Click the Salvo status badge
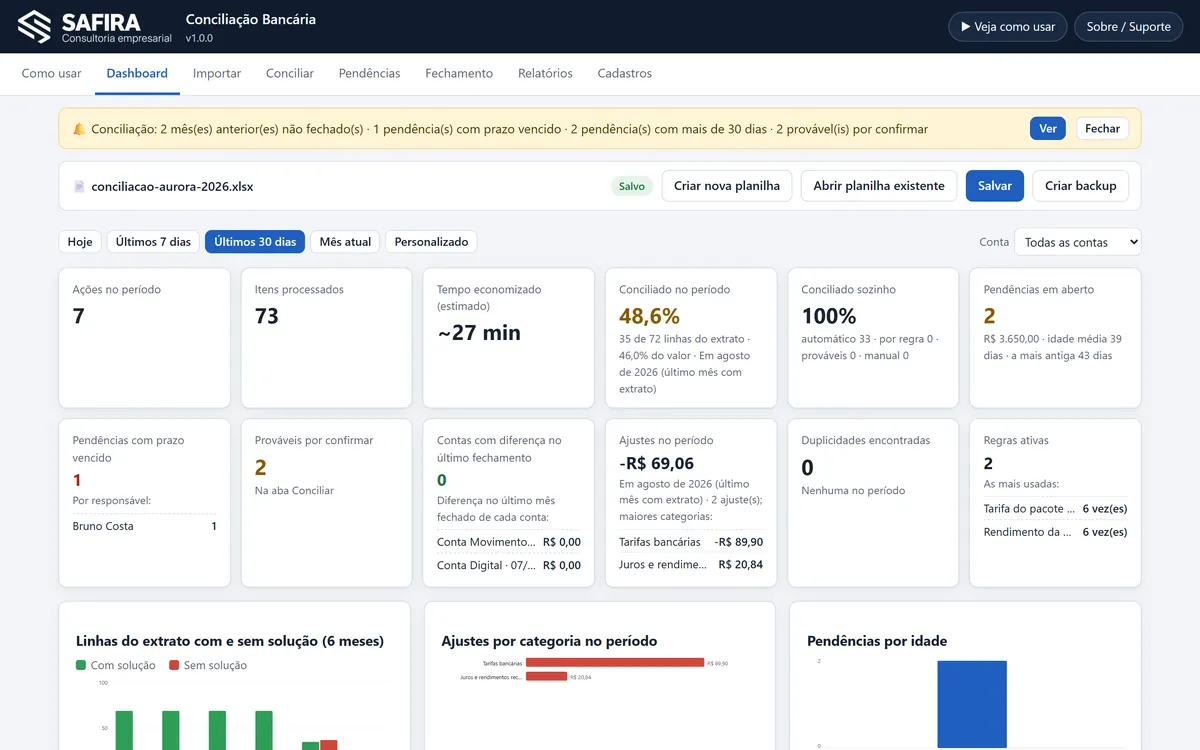This screenshot has height=750, width=1200. pyautogui.click(x=632, y=186)
